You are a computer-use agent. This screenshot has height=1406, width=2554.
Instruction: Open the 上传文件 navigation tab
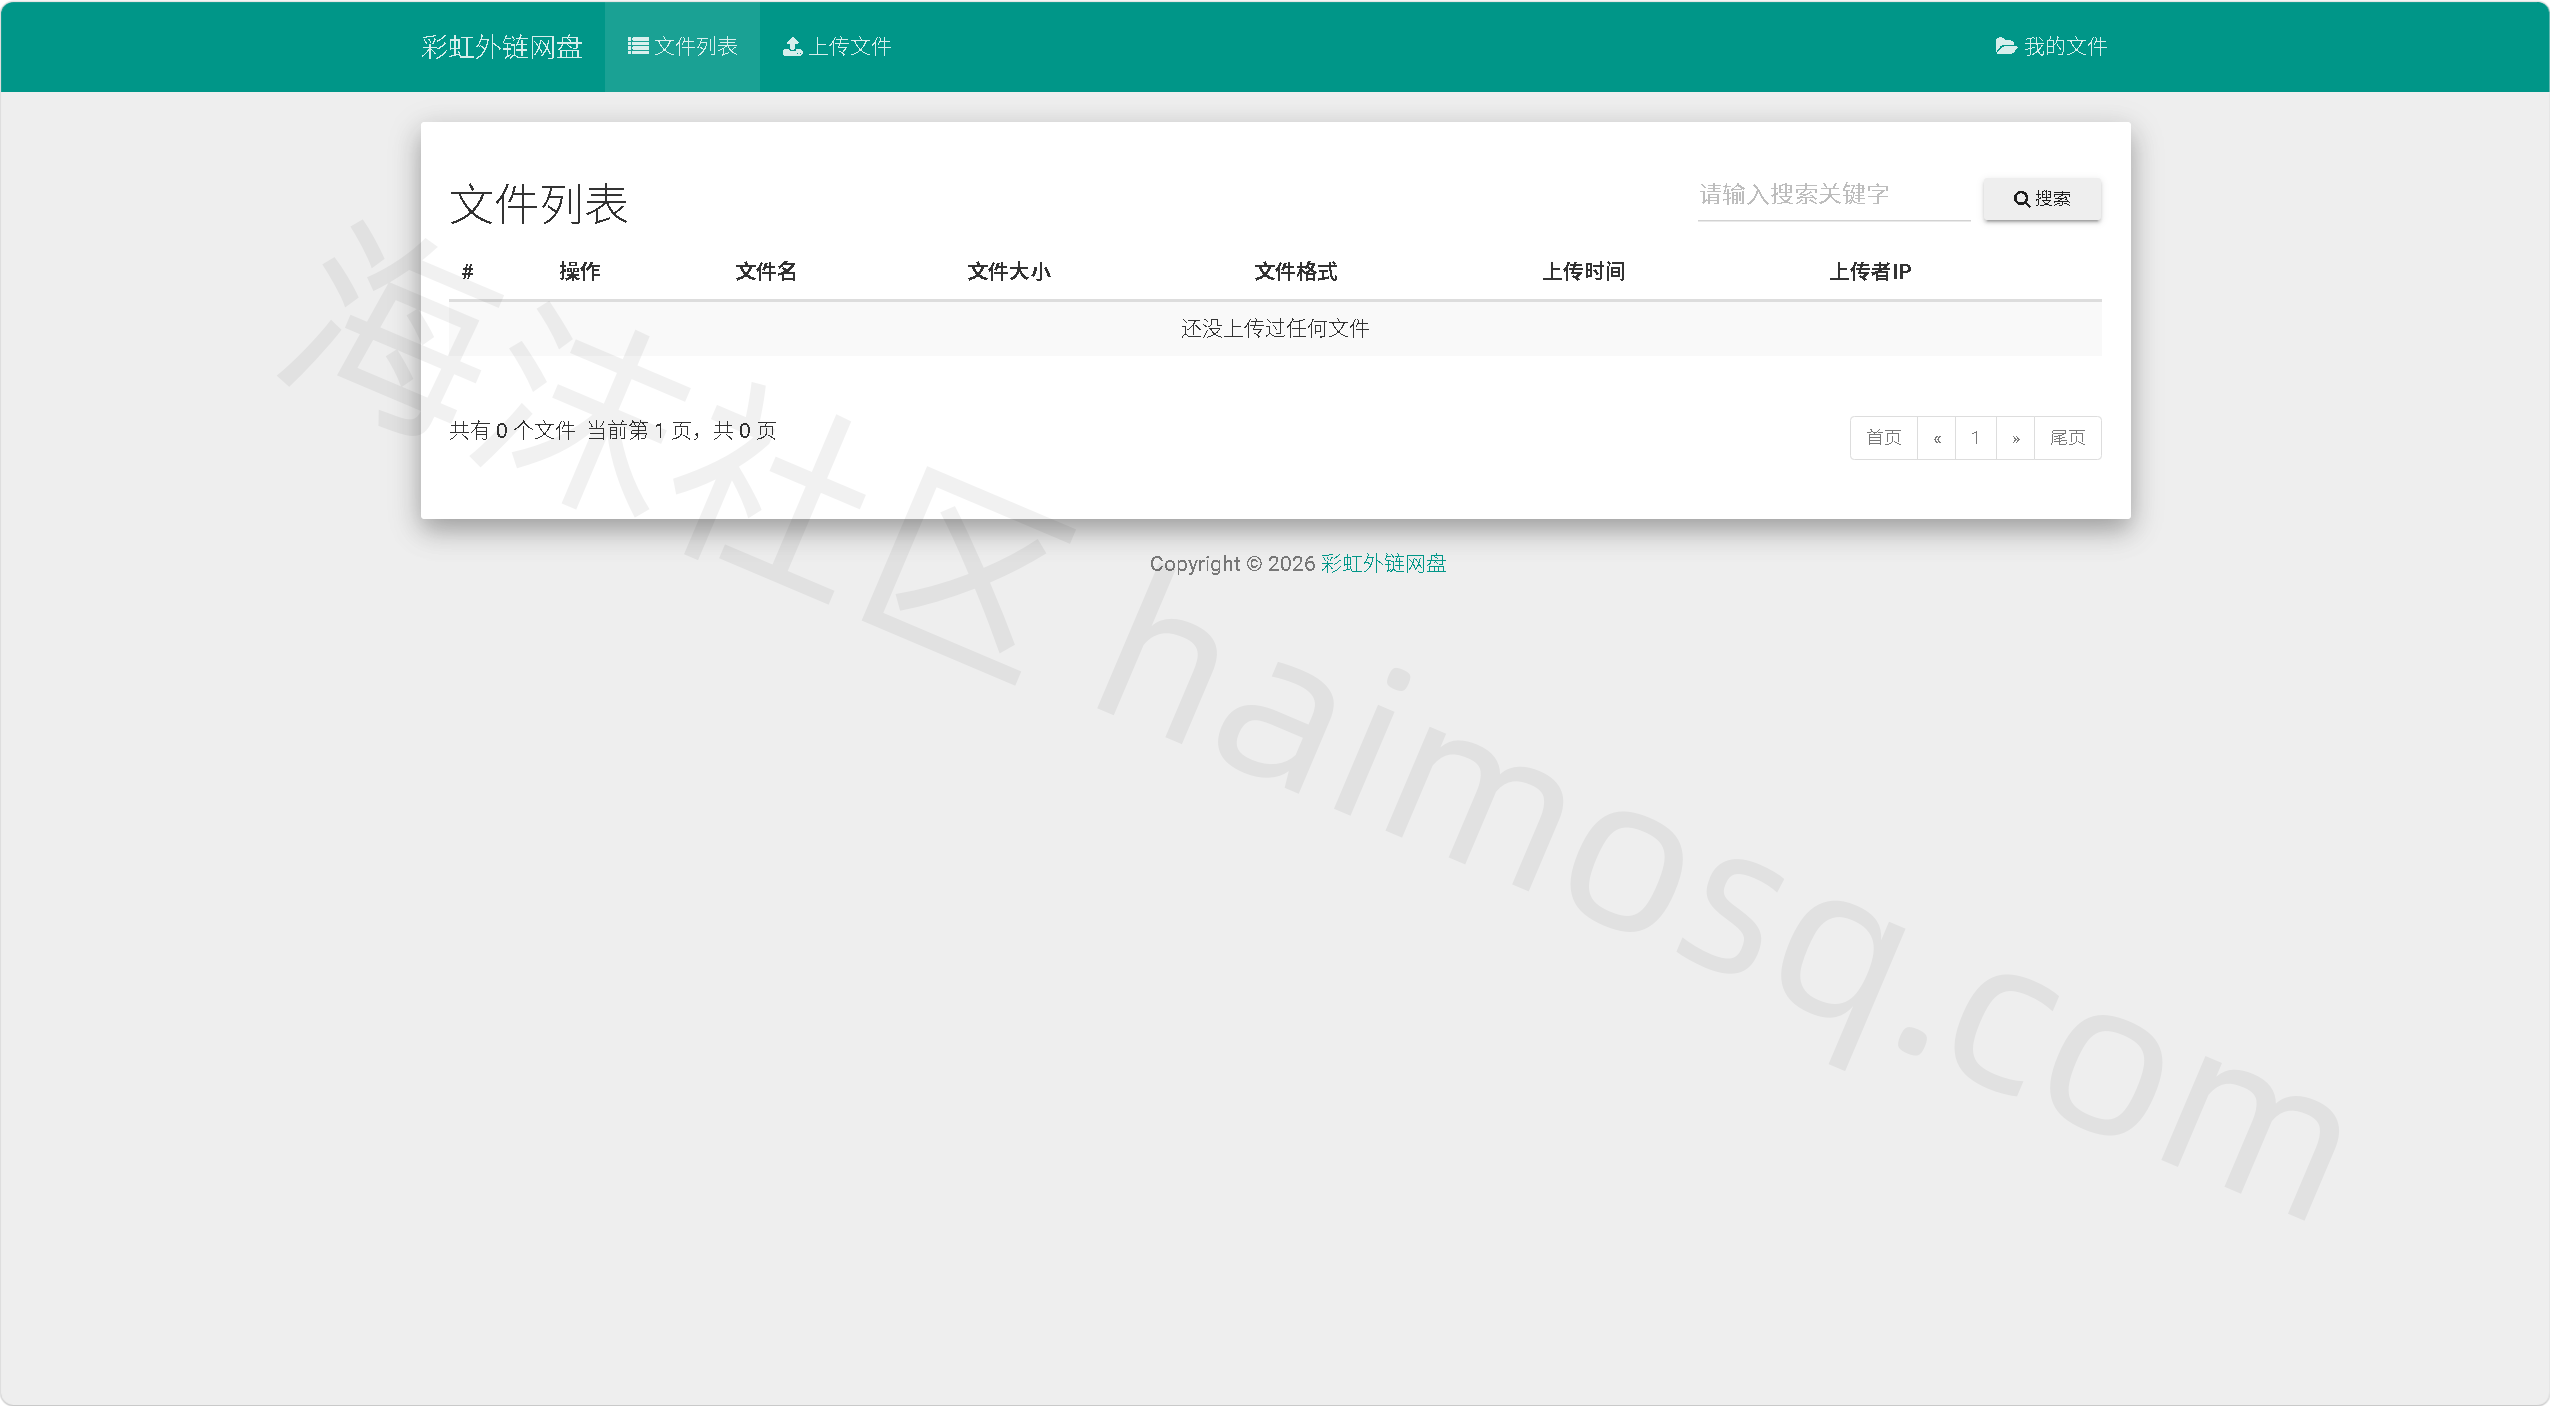837,47
